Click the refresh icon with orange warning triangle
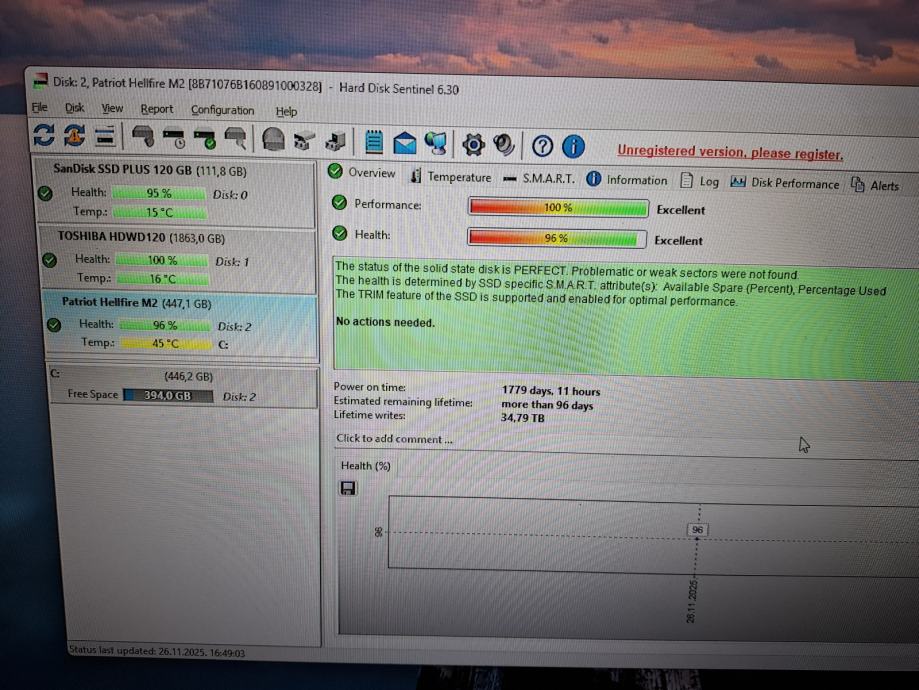919x690 pixels. click(74, 135)
